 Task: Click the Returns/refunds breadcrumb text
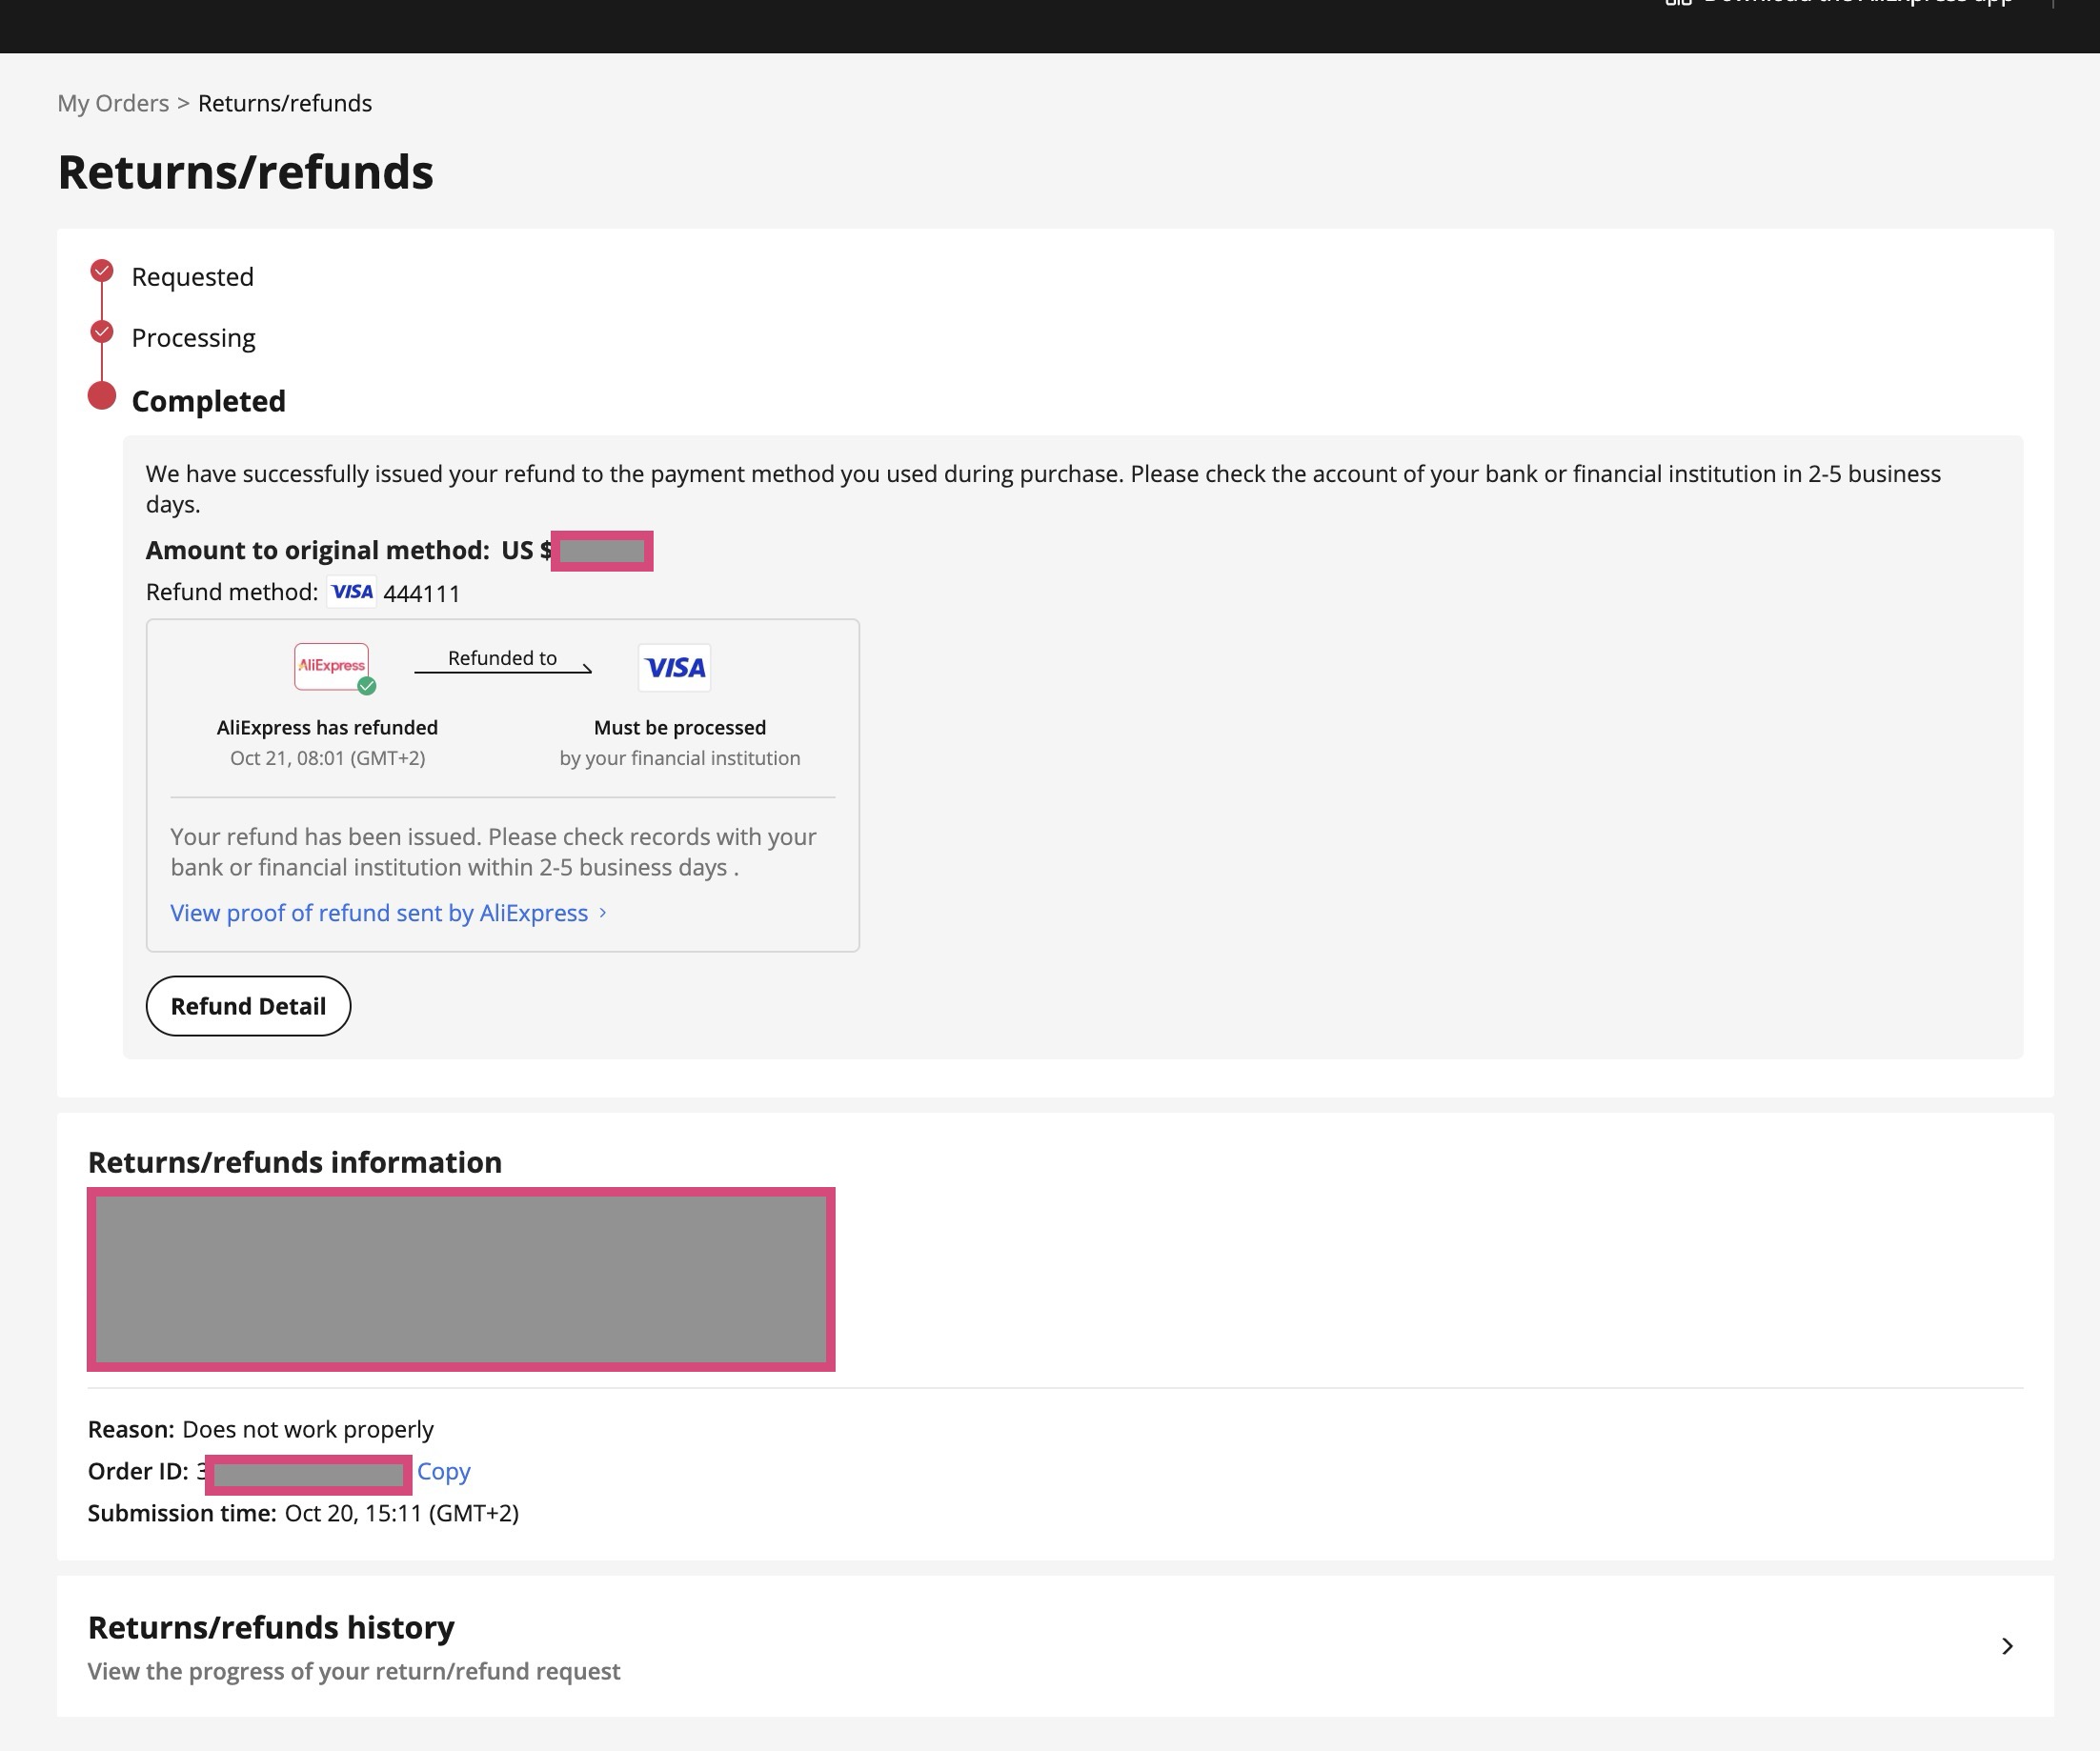[285, 103]
